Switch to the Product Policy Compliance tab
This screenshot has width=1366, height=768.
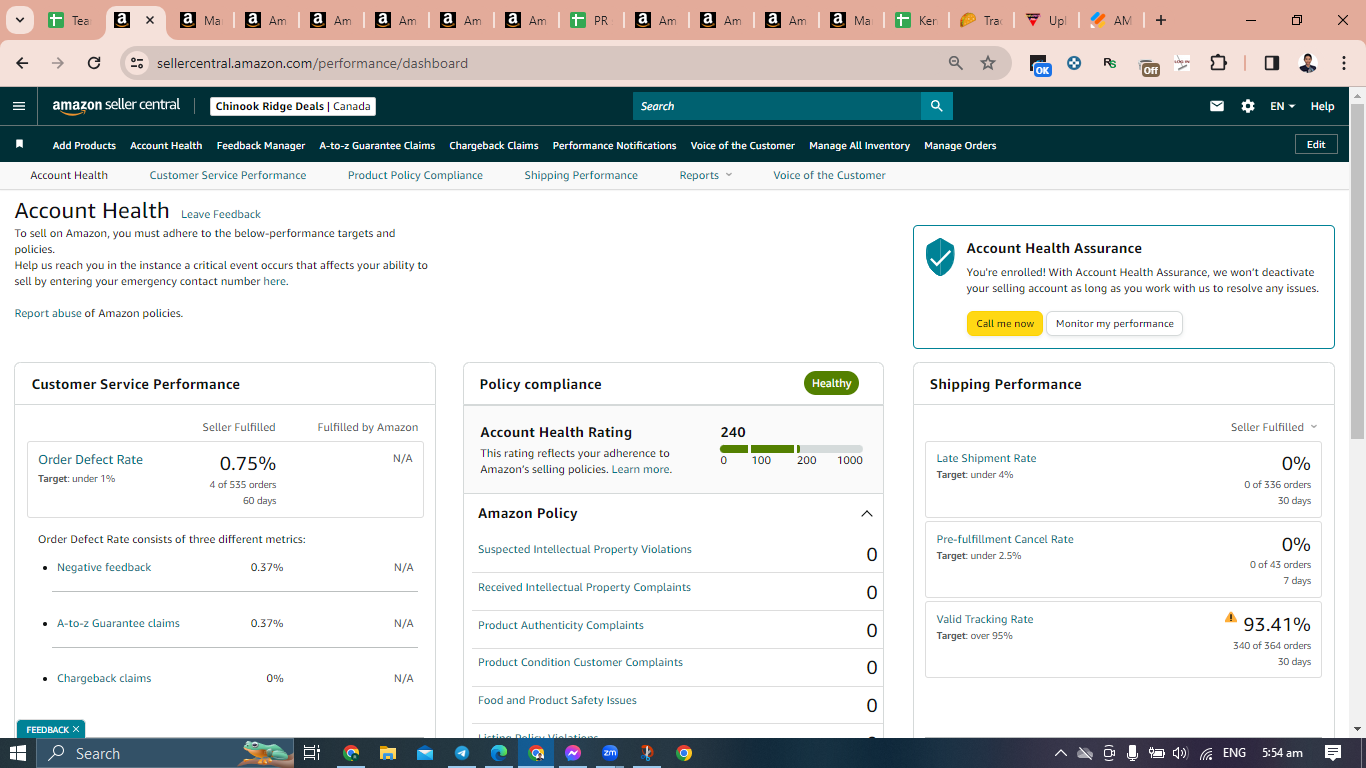pos(415,175)
